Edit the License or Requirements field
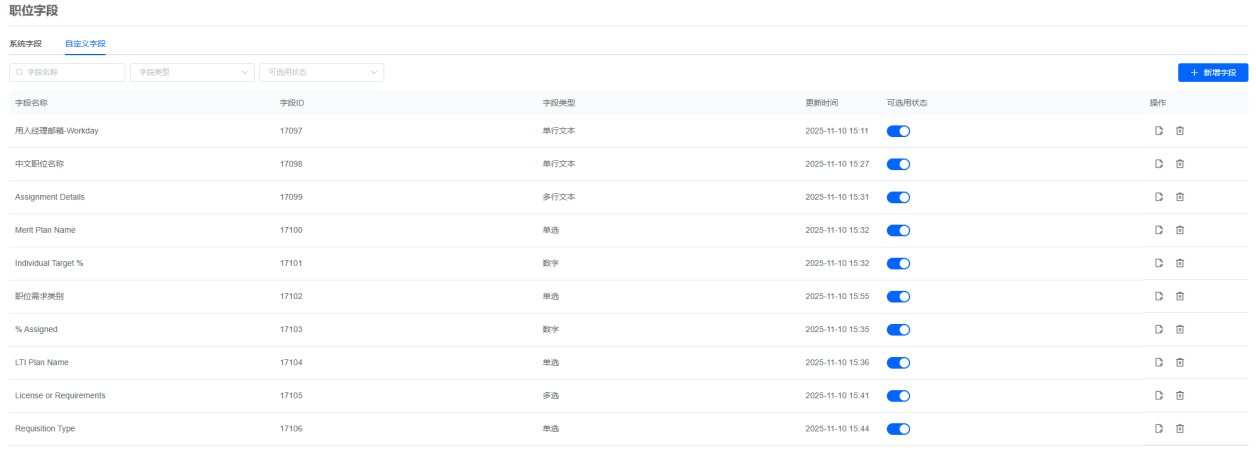 point(1159,395)
